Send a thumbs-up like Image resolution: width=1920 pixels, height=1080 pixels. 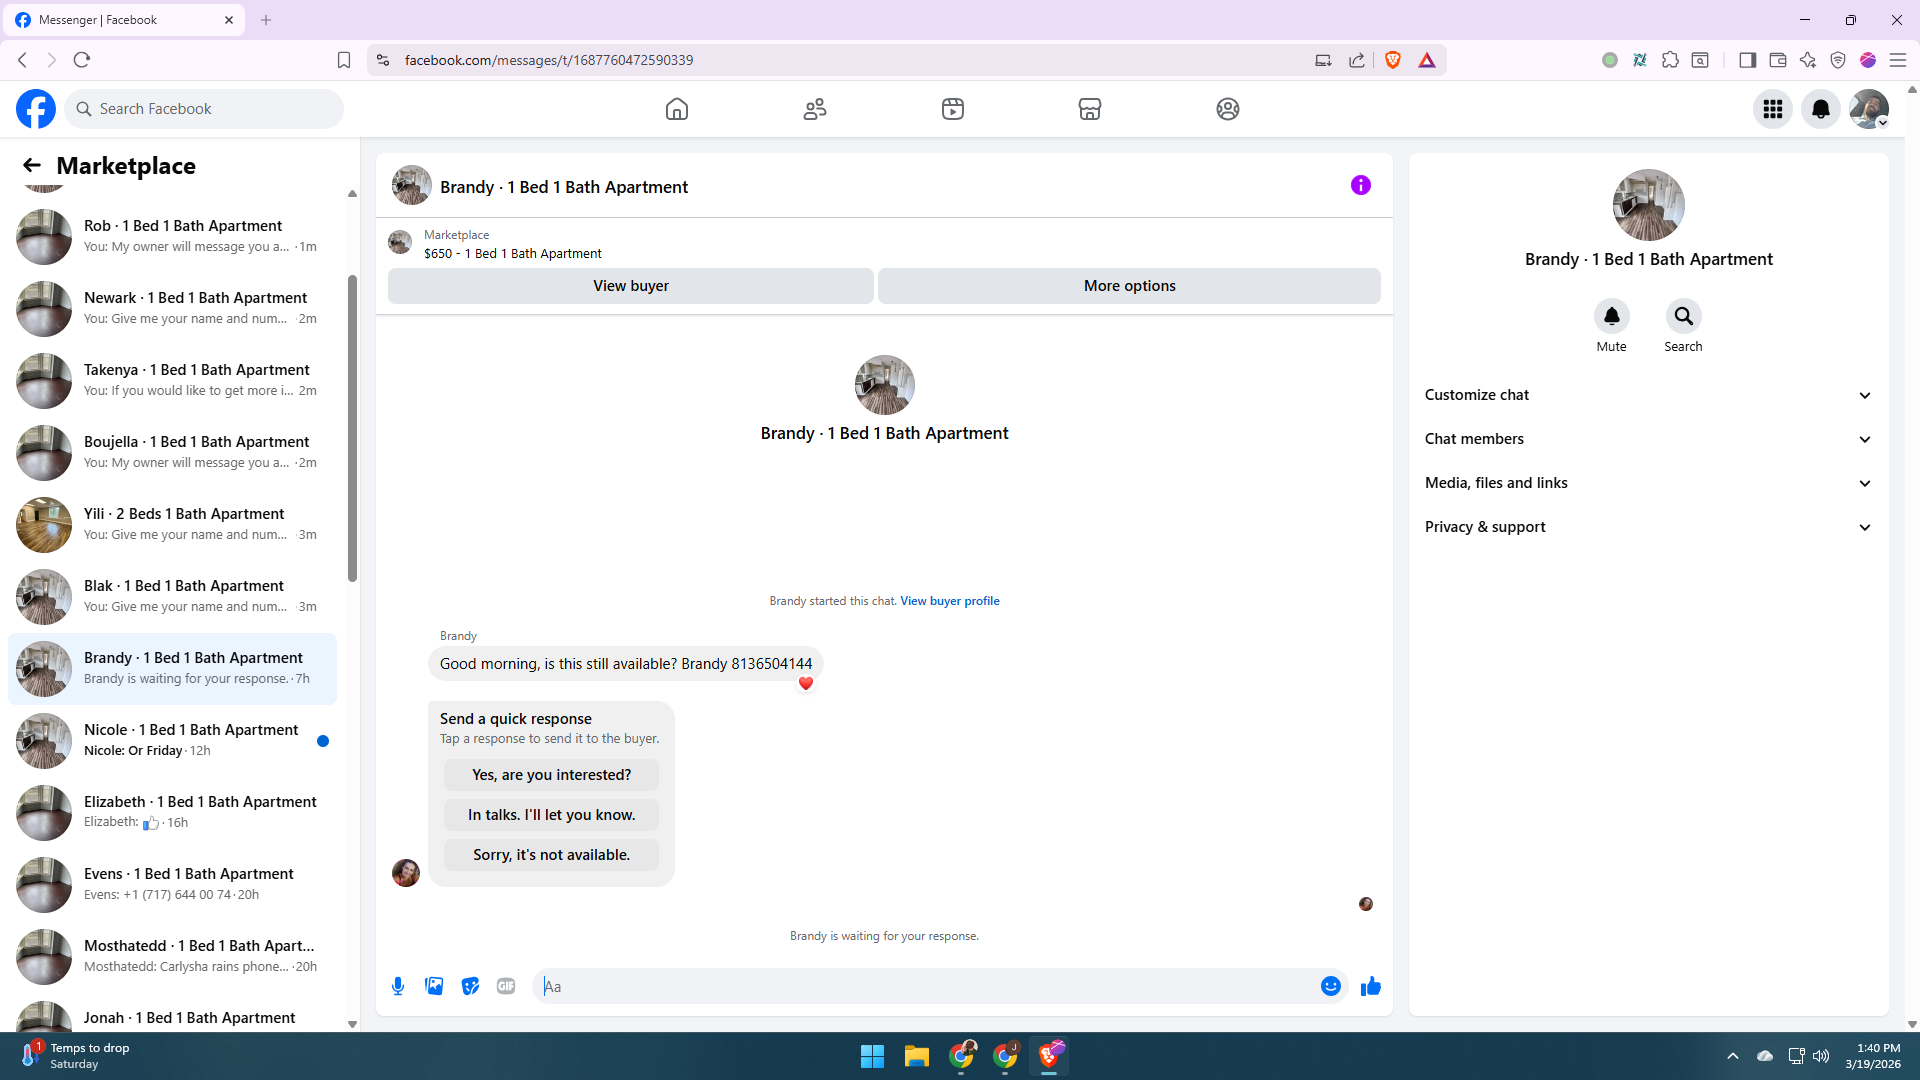[1370, 986]
